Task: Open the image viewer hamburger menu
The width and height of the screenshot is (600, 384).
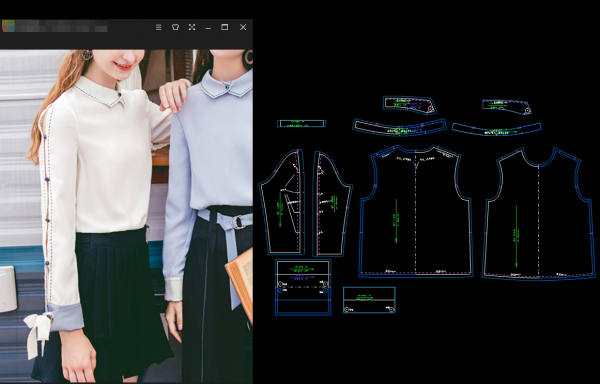Action: (x=158, y=27)
